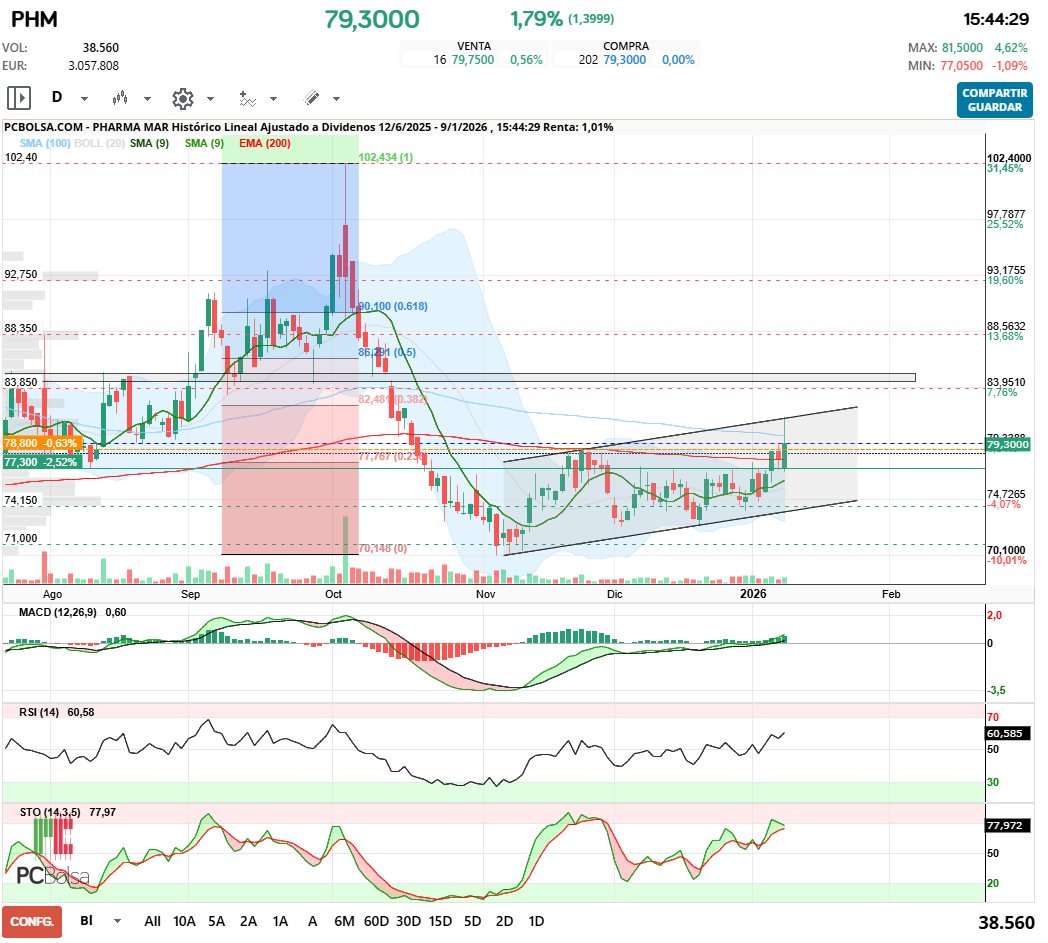Image resolution: width=1048 pixels, height=943 pixels.
Task: Open the chart type dropdown arrow
Action: coord(148,99)
